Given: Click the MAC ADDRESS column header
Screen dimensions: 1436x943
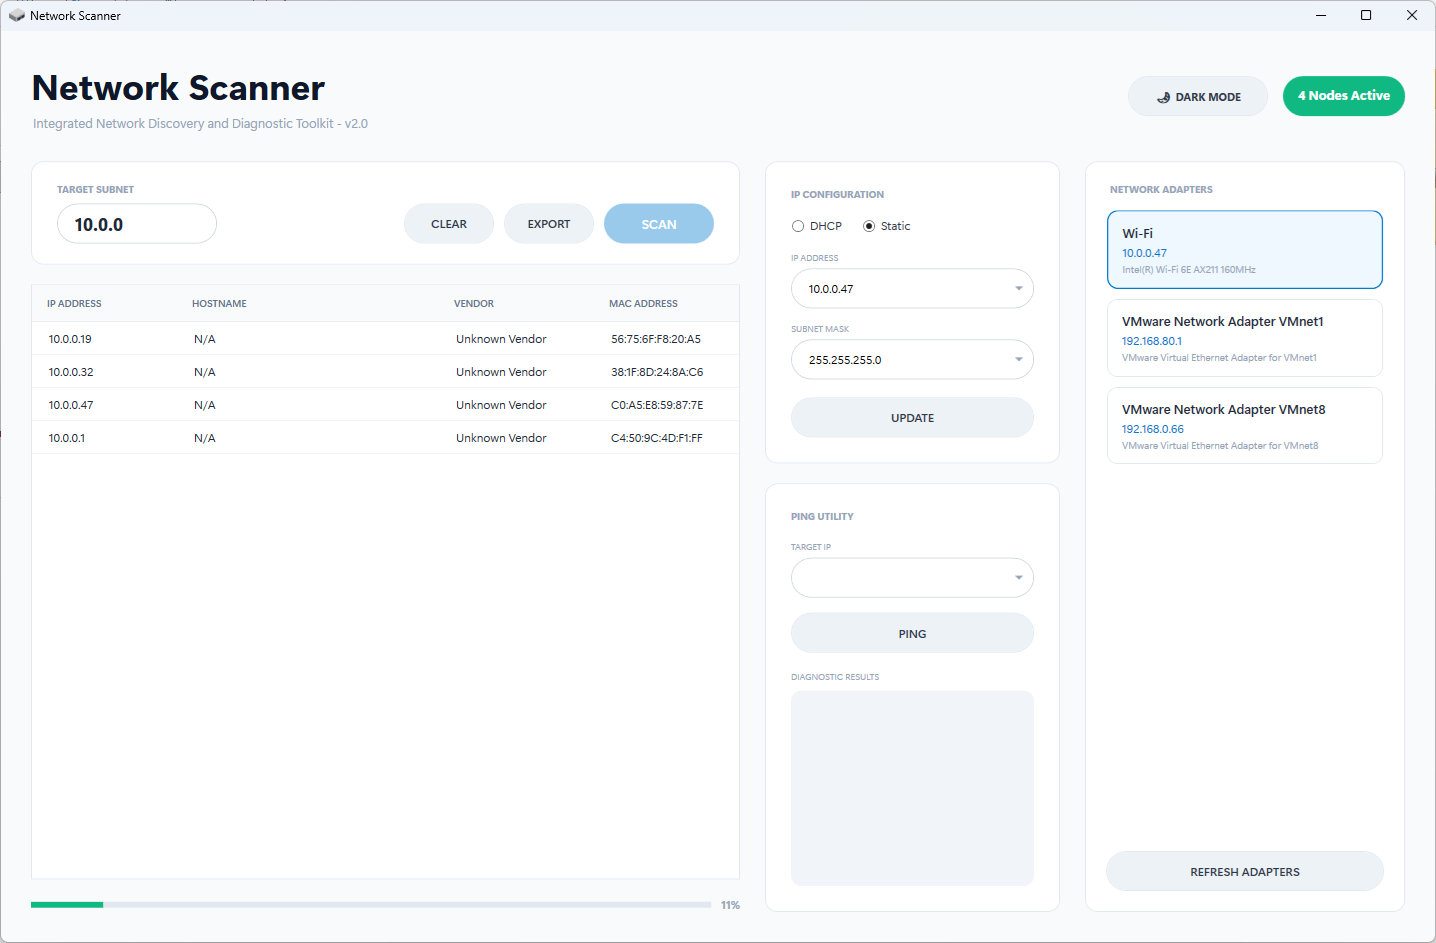Looking at the screenshot, I should pyautogui.click(x=643, y=304).
